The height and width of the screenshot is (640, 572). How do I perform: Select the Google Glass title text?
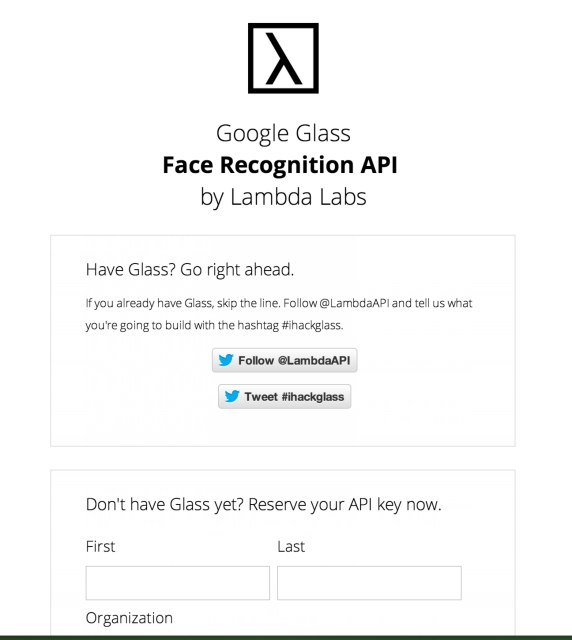point(283,133)
